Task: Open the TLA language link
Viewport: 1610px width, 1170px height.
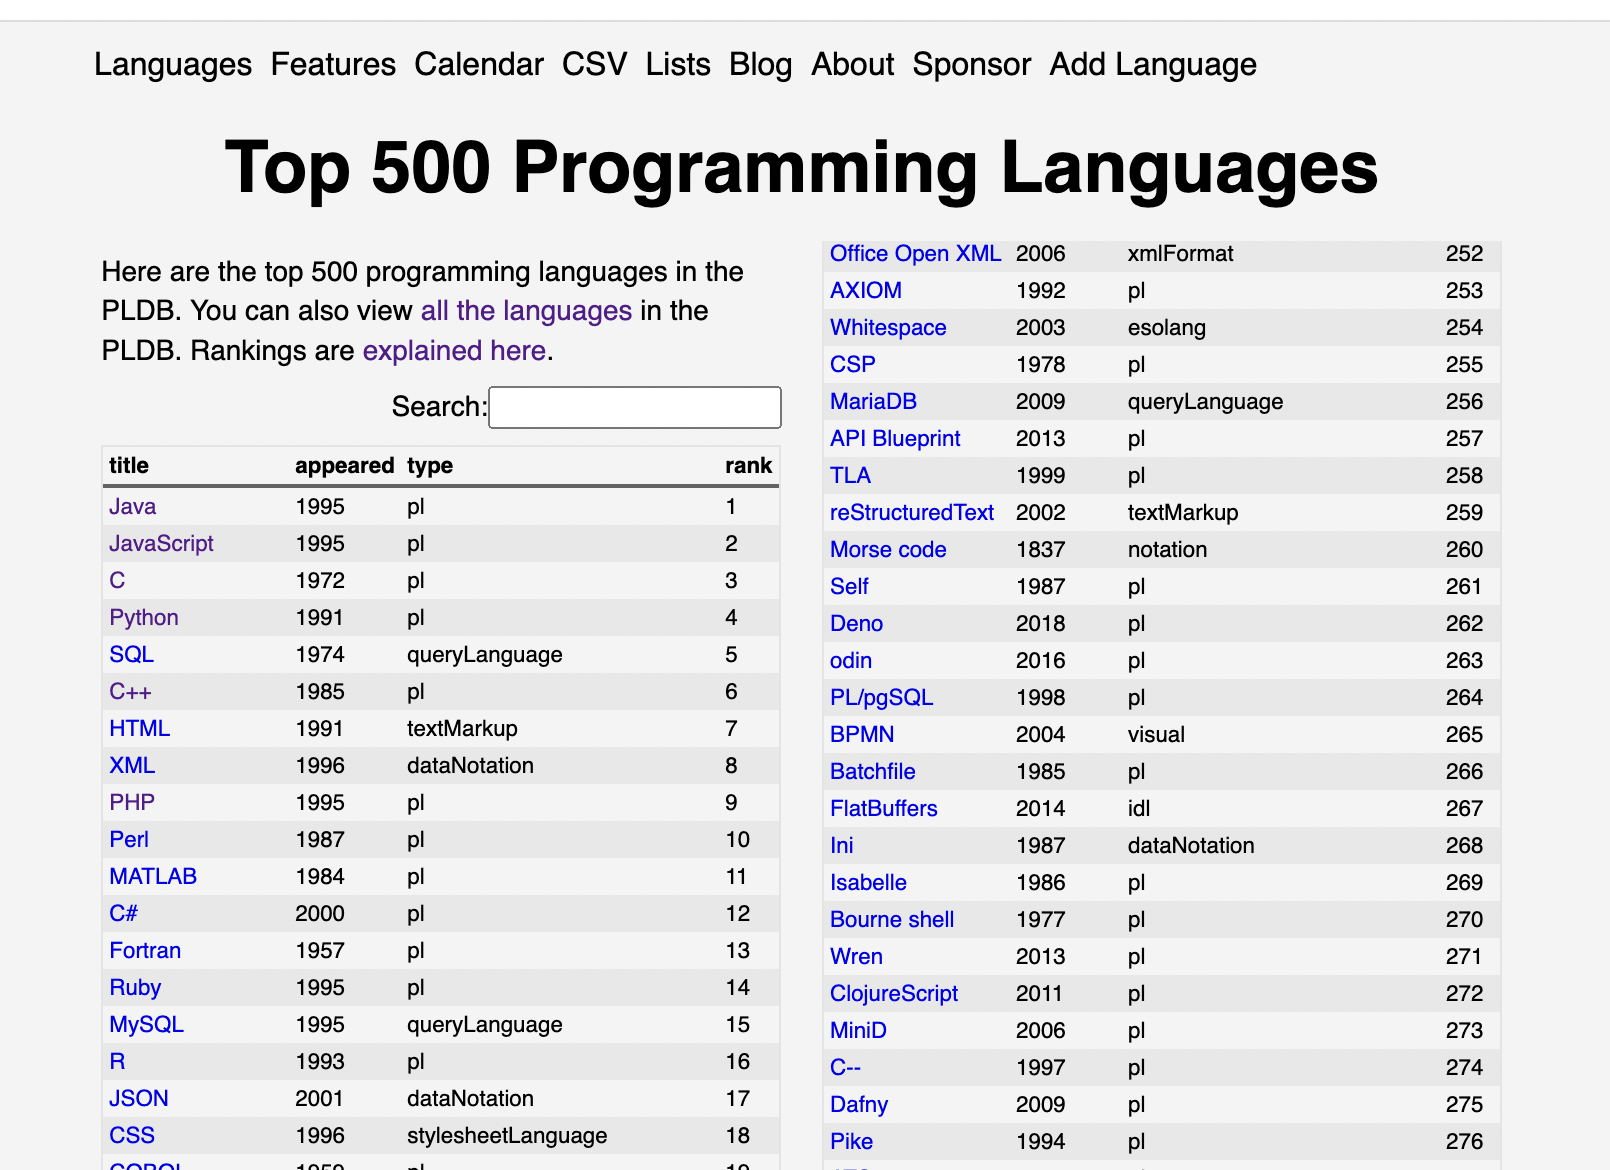Action: tap(850, 476)
